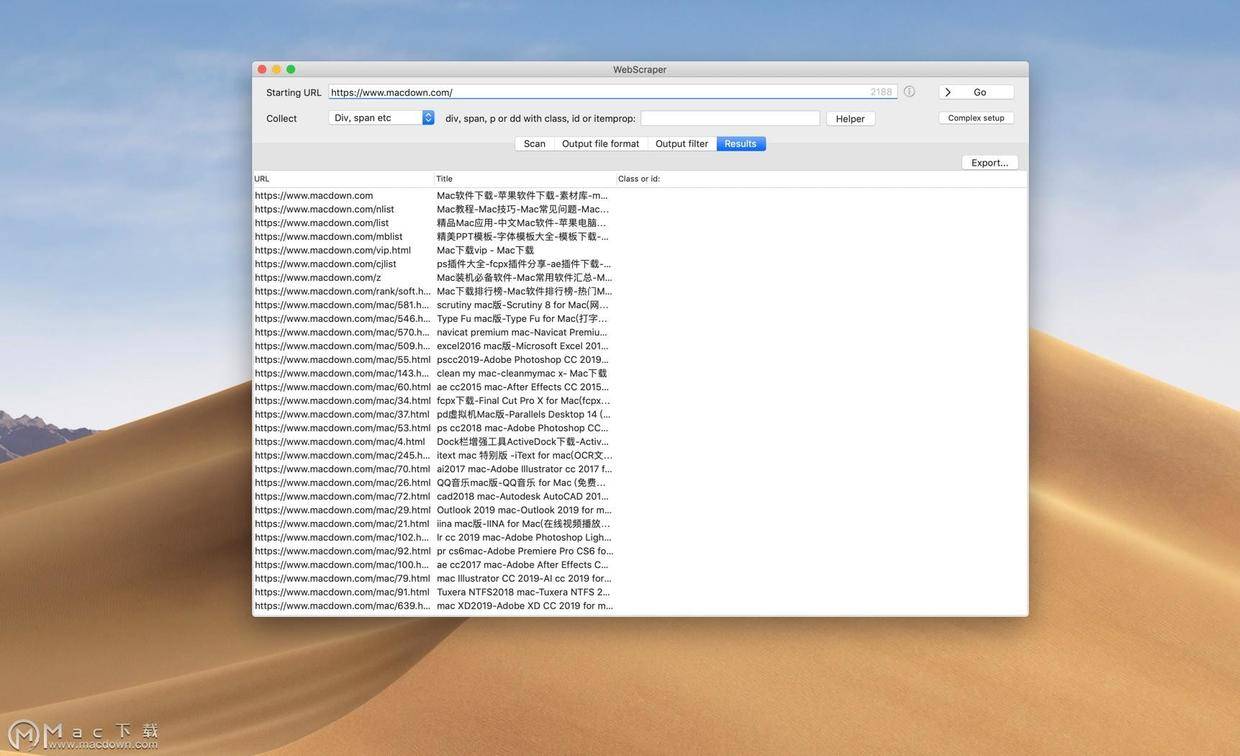The image size is (1240, 756).
Task: Click the Title column header
Action: click(x=525, y=179)
